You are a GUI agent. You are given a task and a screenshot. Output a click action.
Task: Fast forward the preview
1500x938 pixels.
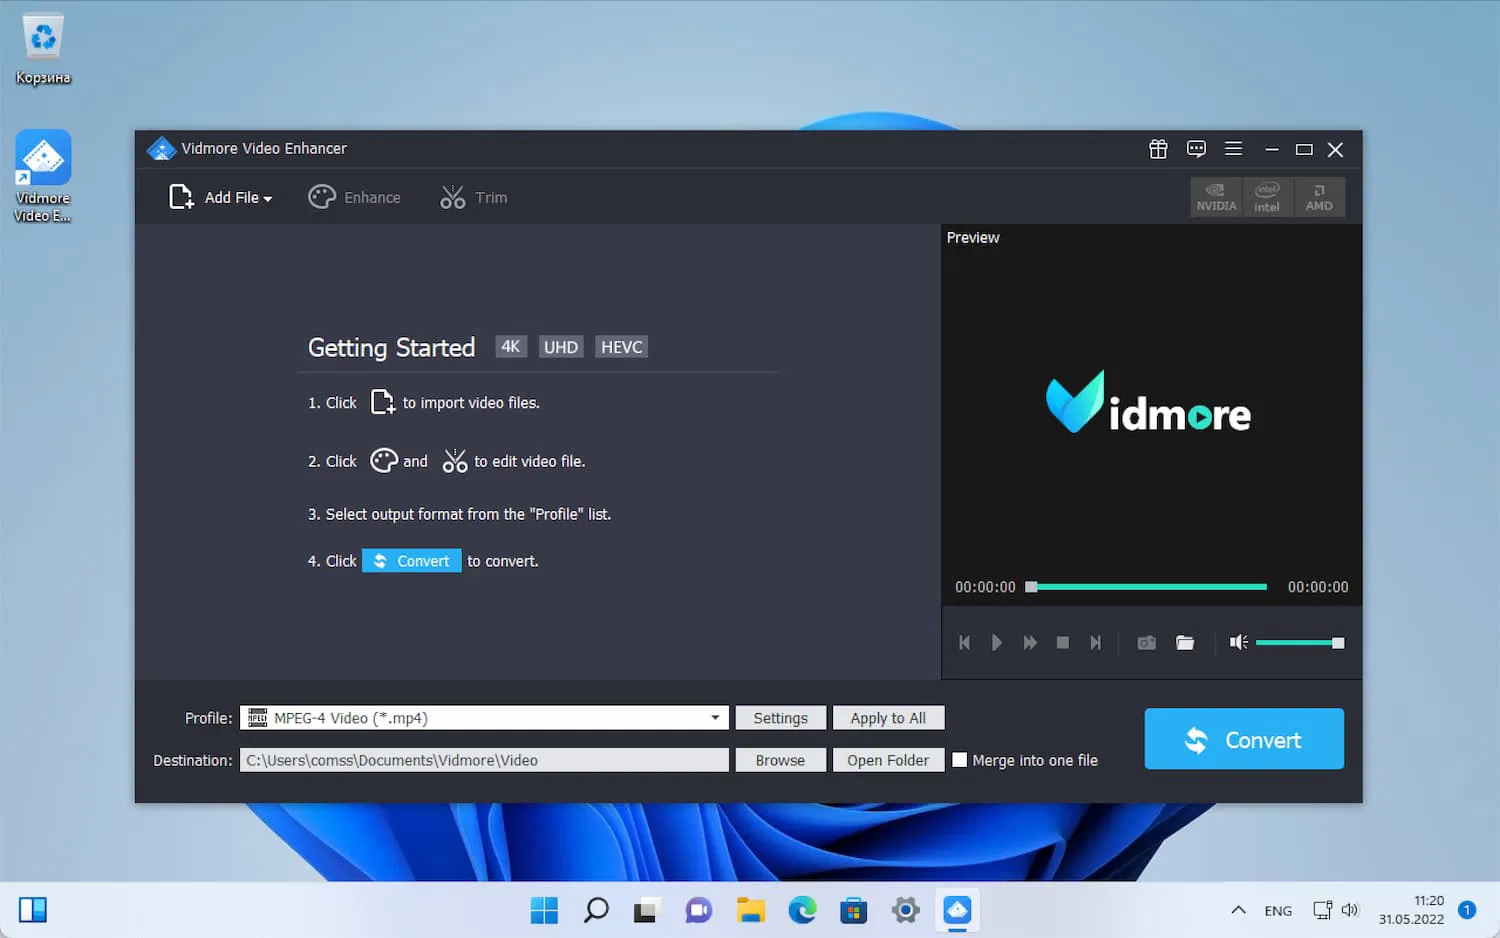click(x=1030, y=643)
